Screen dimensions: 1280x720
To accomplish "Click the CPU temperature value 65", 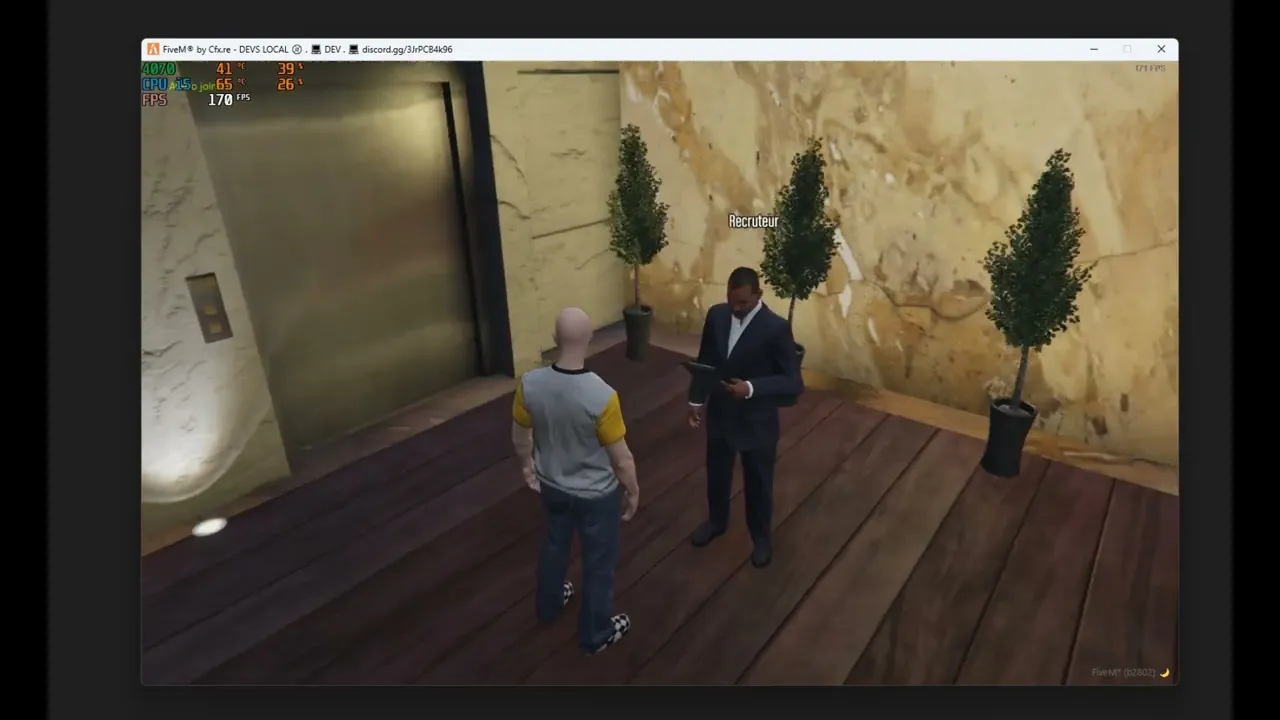I will pyautogui.click(x=224, y=85).
